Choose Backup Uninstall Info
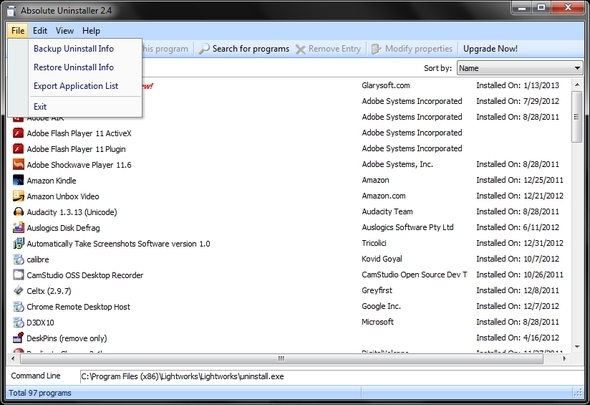The image size is (590, 405). click(x=74, y=49)
